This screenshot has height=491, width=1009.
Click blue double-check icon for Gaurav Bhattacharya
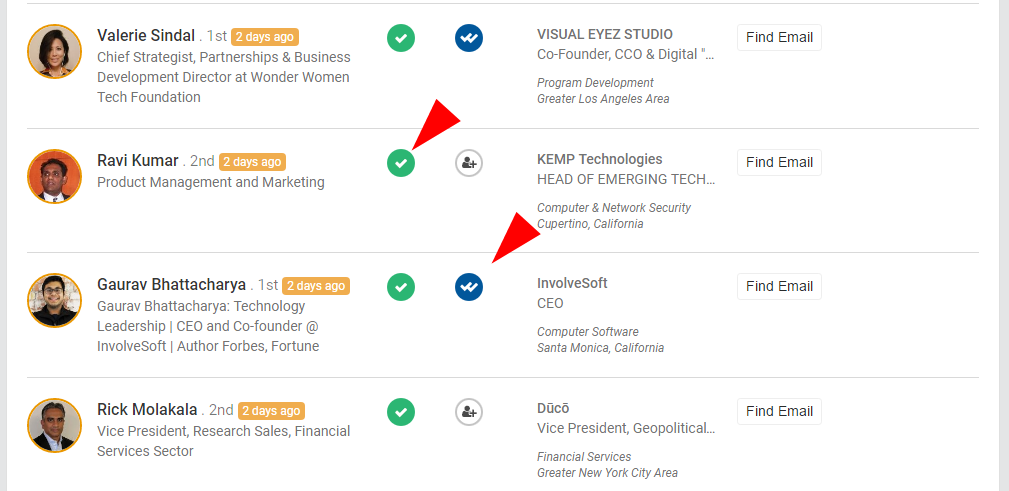469,287
